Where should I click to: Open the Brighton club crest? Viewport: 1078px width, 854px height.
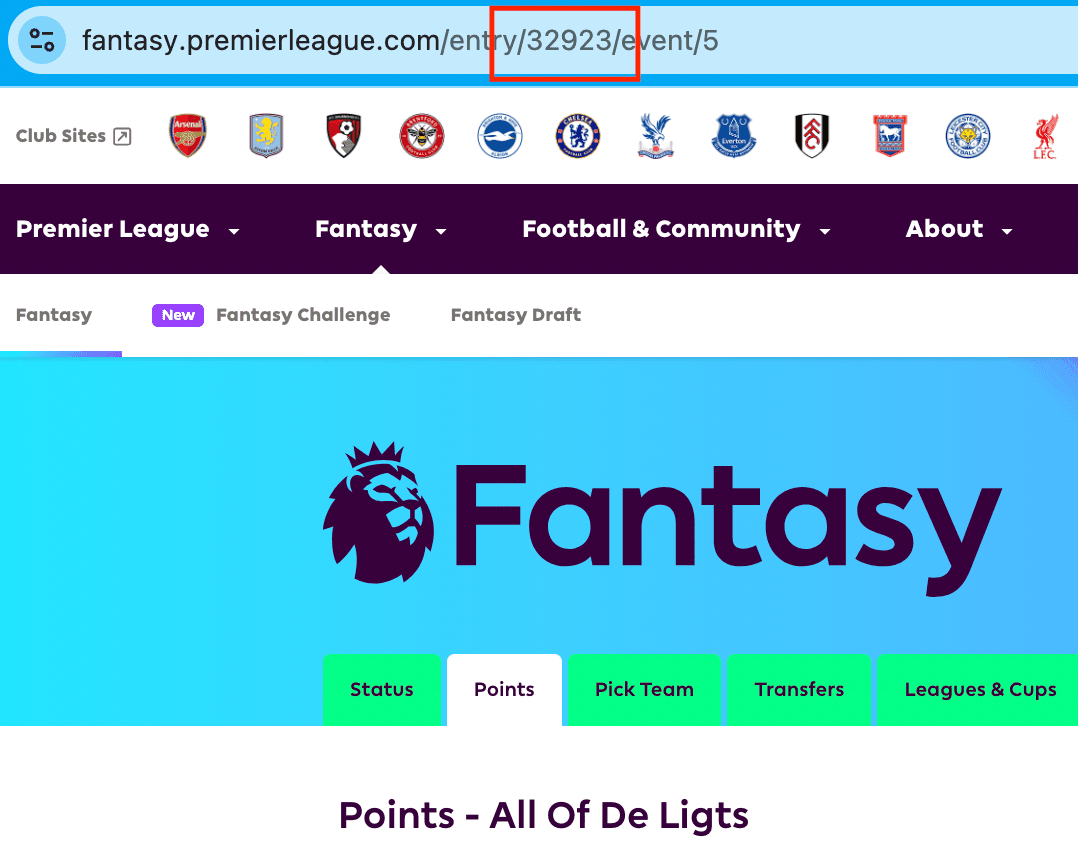tap(500, 135)
